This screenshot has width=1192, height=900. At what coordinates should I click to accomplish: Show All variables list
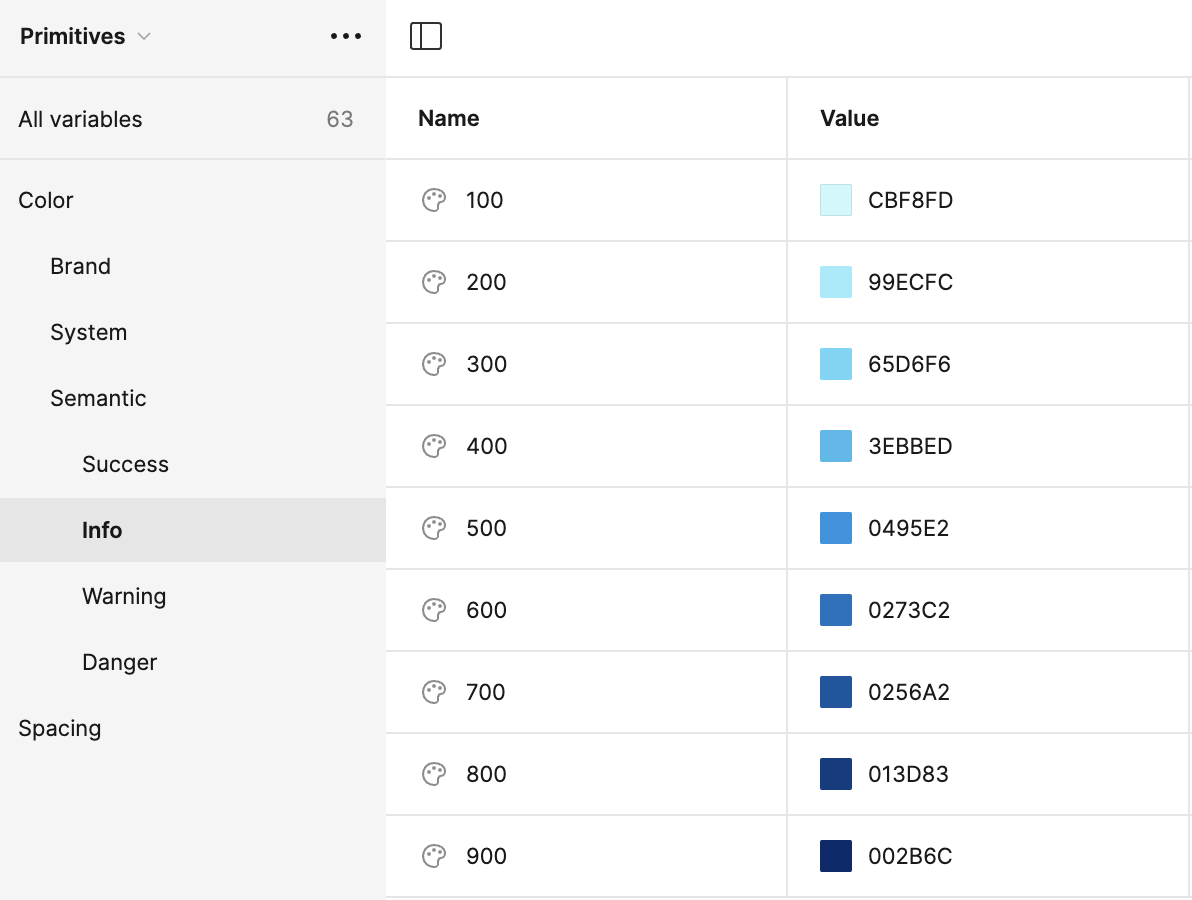point(80,119)
